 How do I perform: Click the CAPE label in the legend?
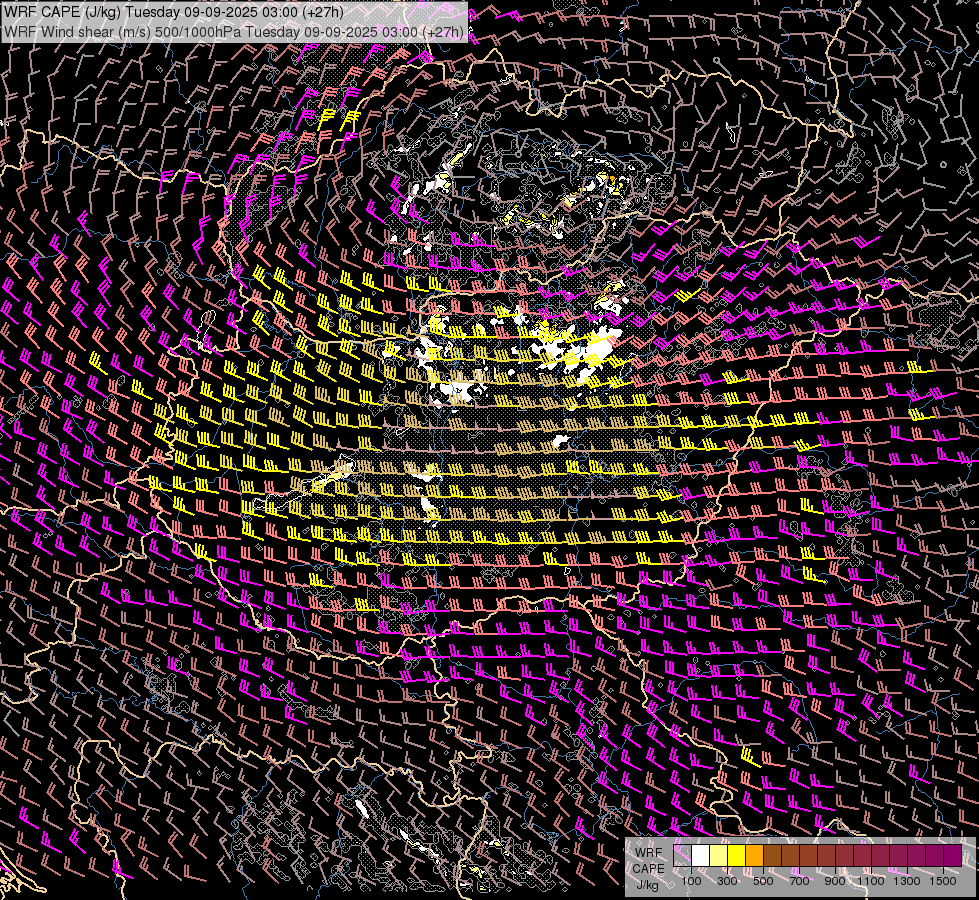point(648,869)
